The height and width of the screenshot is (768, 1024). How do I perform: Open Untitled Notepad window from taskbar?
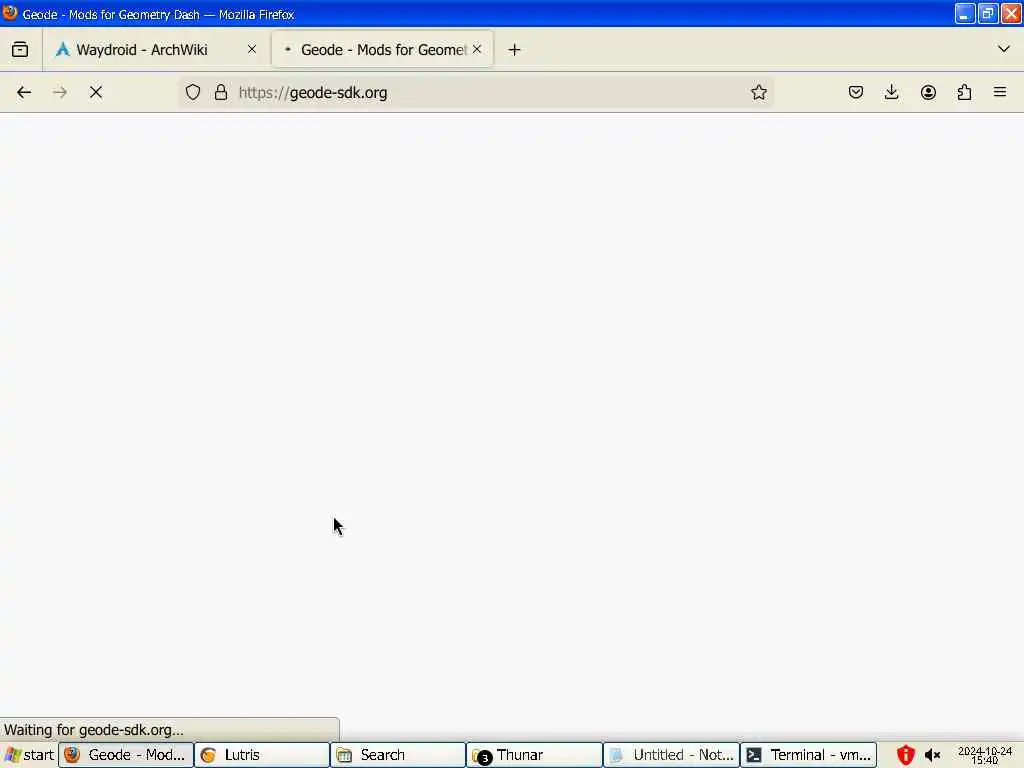[671, 755]
